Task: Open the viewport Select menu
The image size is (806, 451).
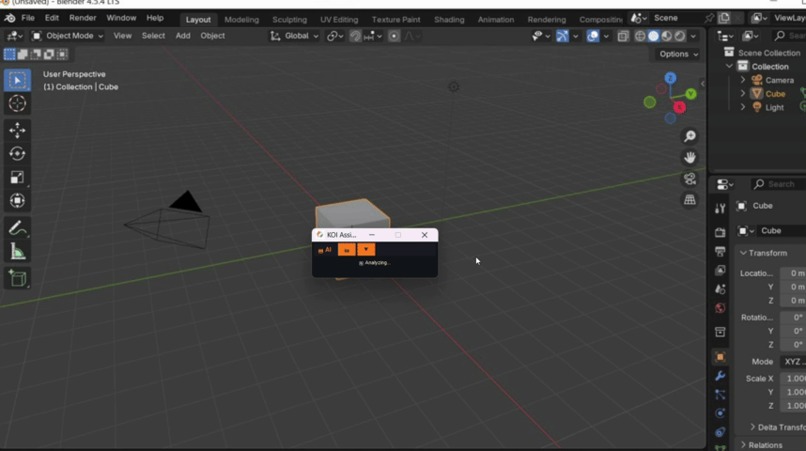Action: coord(153,36)
